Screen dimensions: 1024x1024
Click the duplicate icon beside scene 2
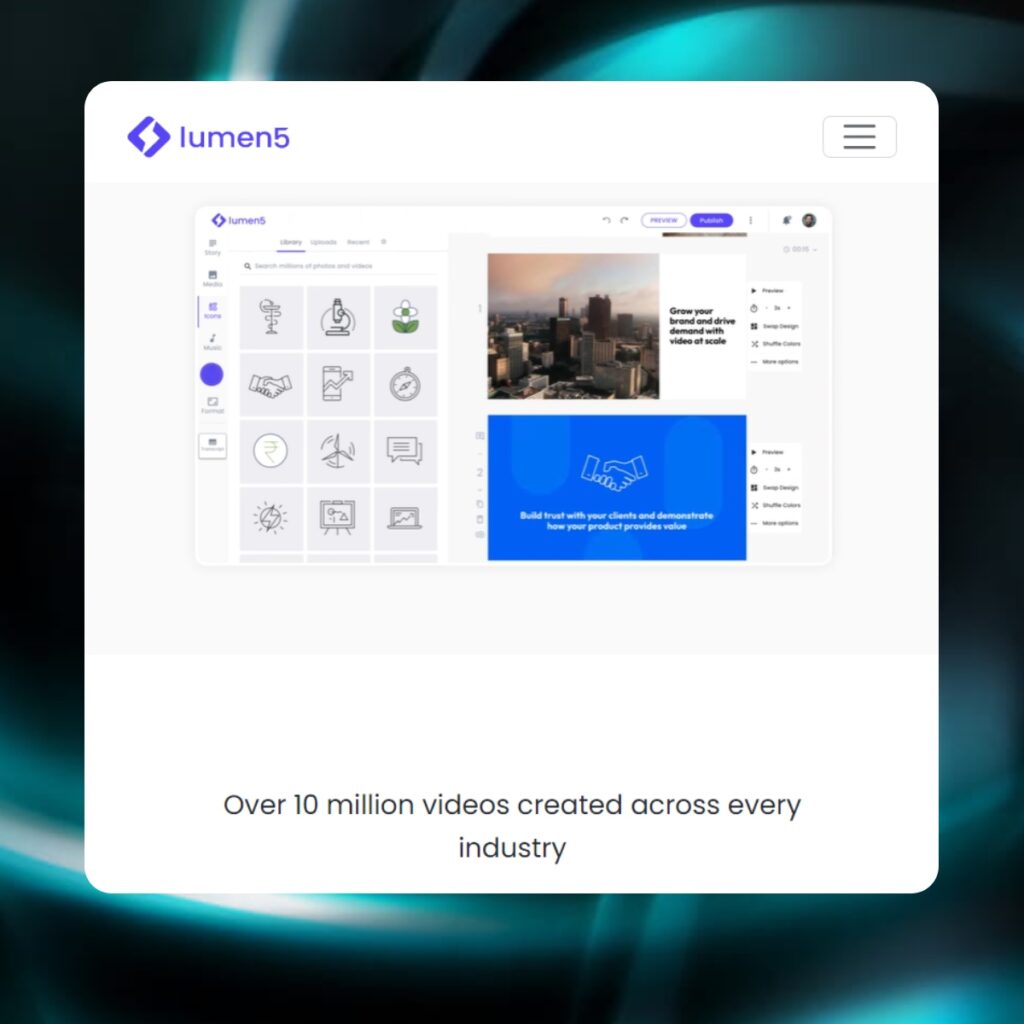click(480, 504)
